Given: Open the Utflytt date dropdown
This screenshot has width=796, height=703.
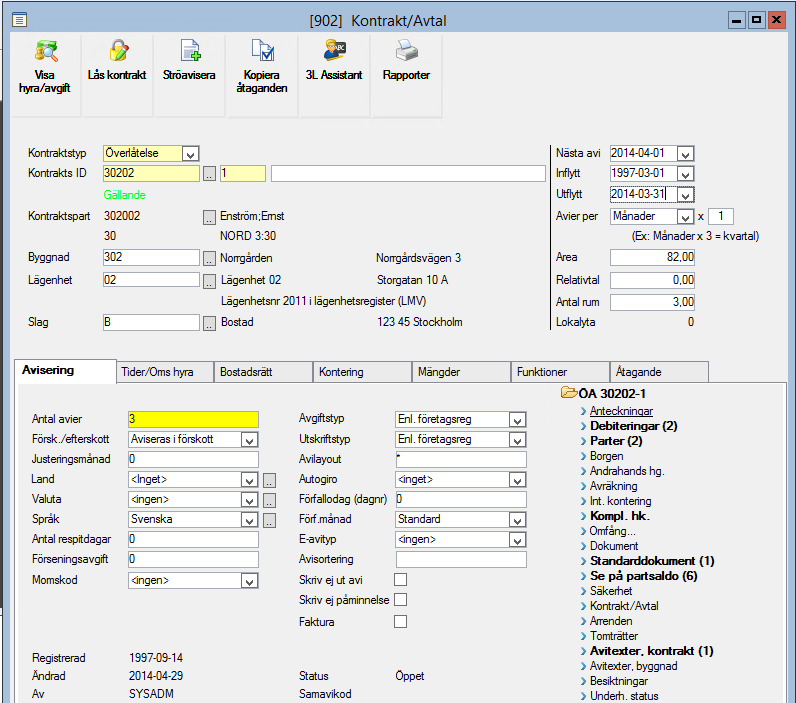Looking at the screenshot, I should [x=685, y=195].
